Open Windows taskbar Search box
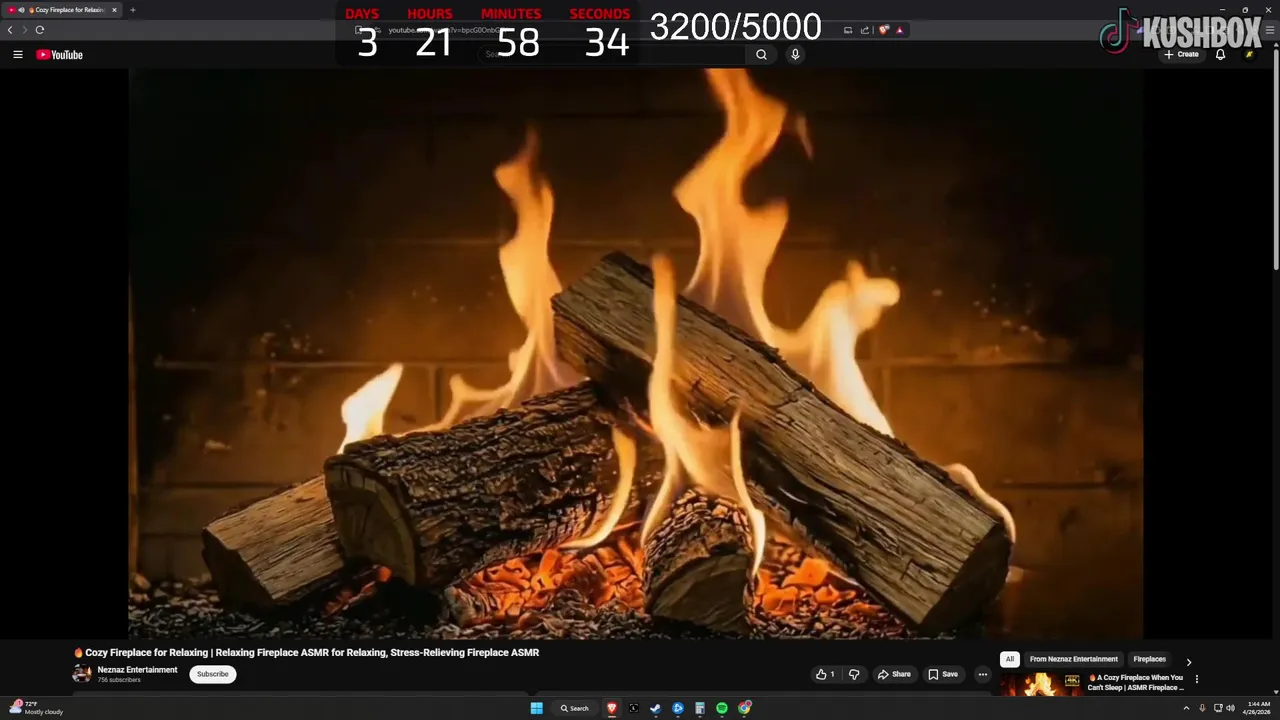1280x720 pixels. click(x=574, y=708)
